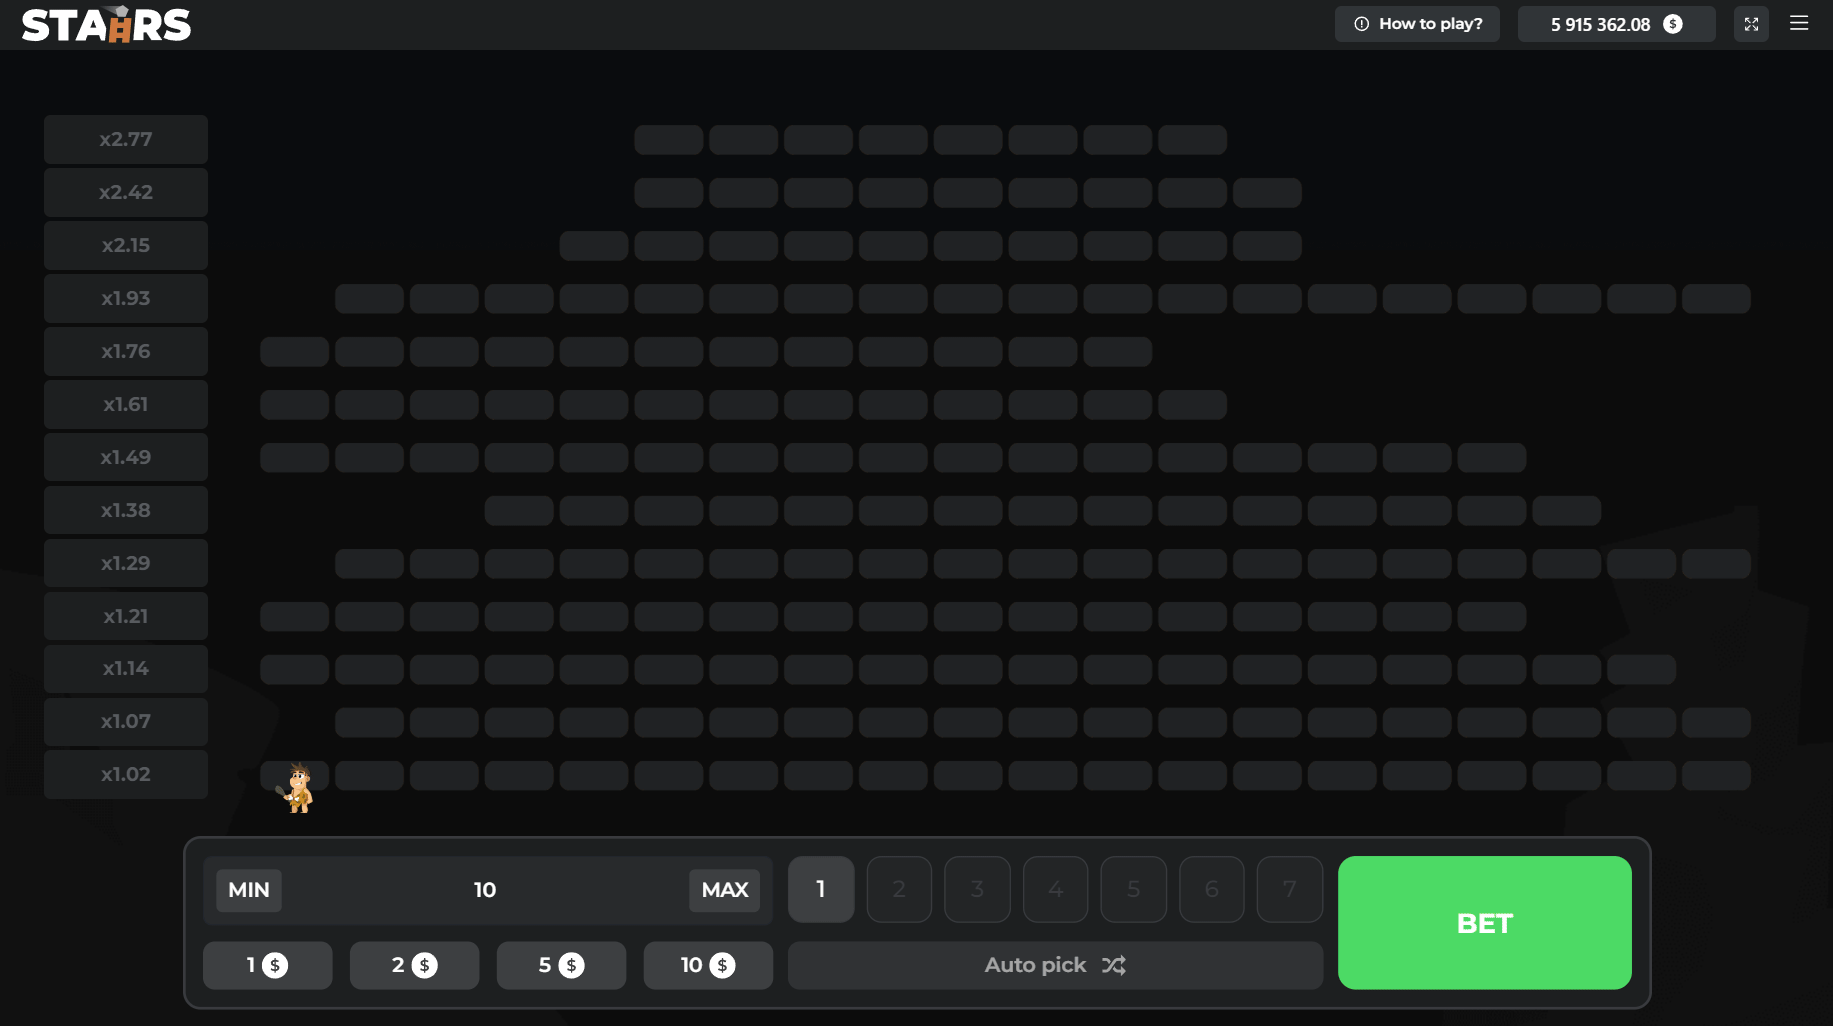
Task: Click the account balance dollar coin icon
Action: coord(1673,24)
